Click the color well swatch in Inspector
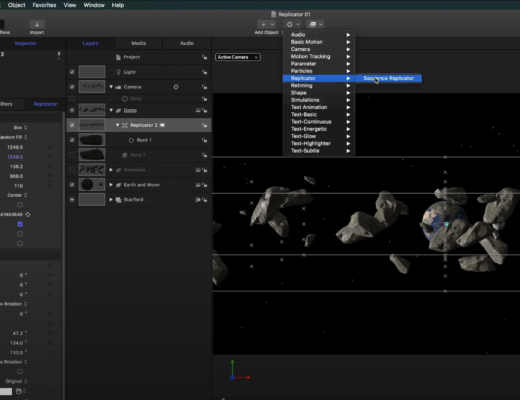This screenshot has height=400, width=520. tap(6, 391)
